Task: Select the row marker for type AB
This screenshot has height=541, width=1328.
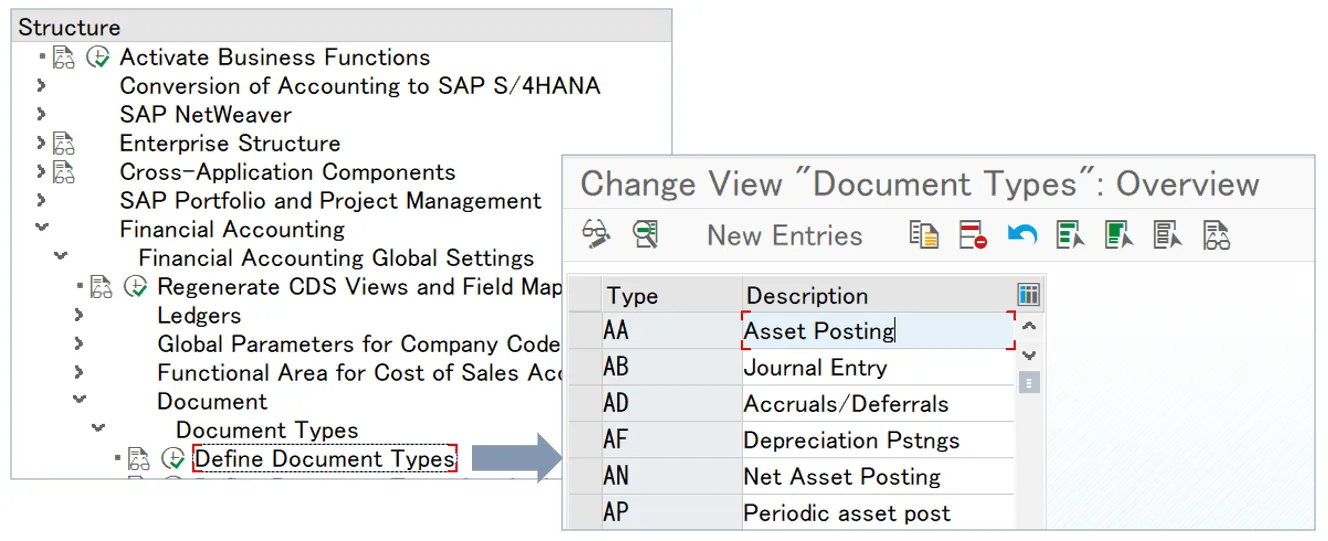Action: coord(585,367)
